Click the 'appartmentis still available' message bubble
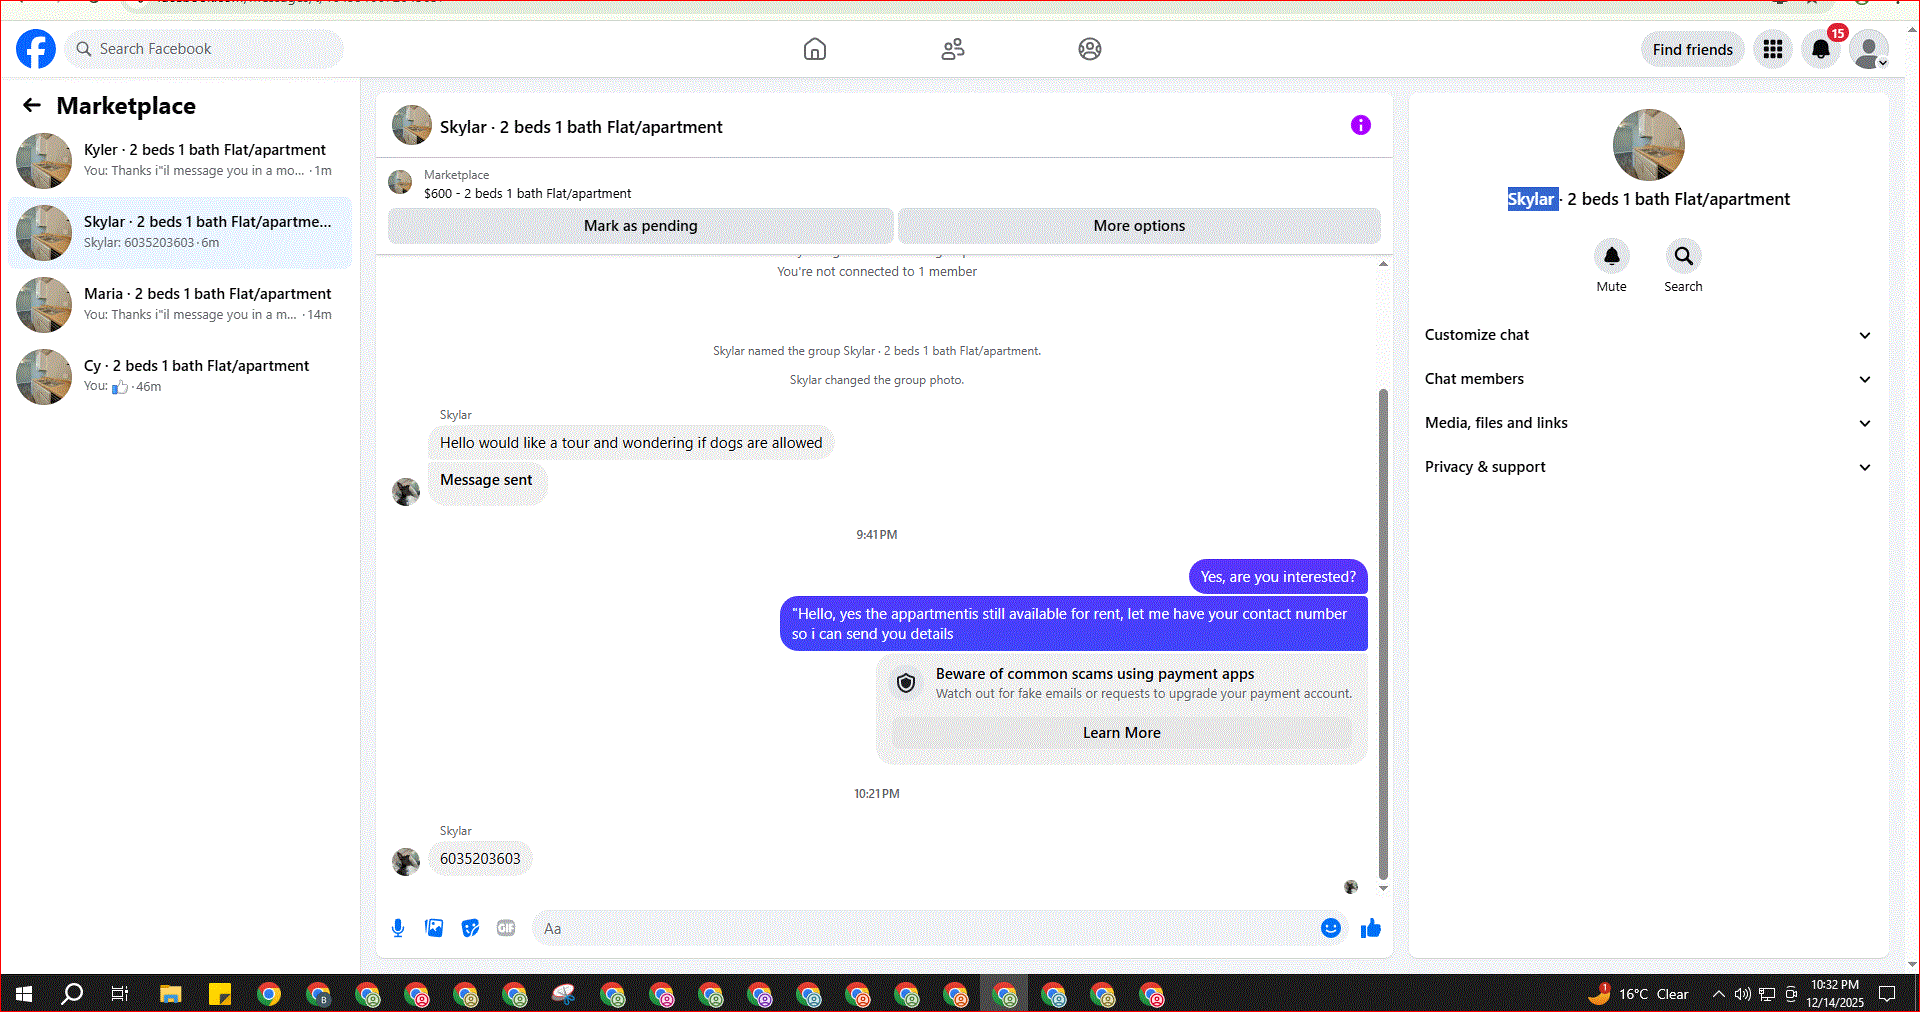Viewport: 1920px width, 1012px height. tap(1073, 624)
